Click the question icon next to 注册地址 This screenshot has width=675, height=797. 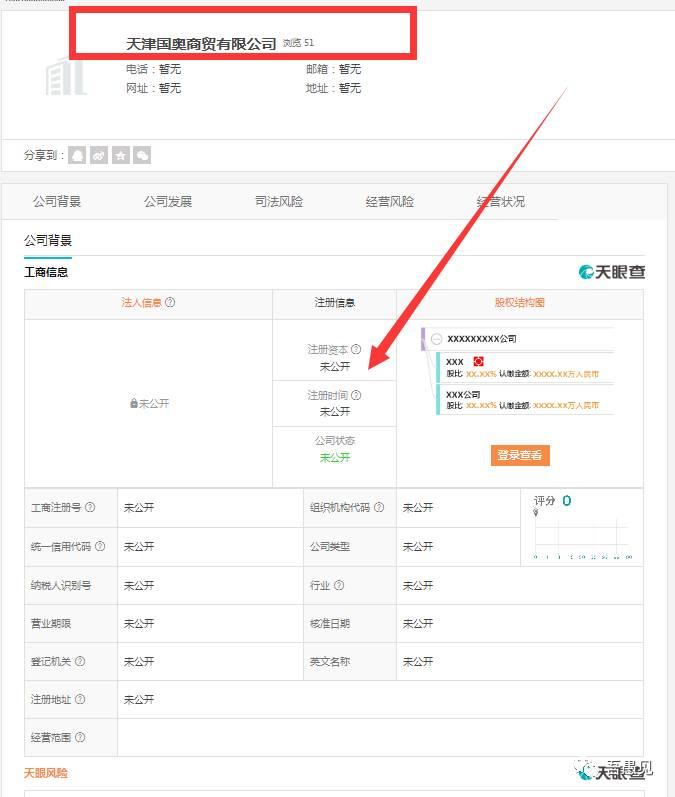point(80,699)
